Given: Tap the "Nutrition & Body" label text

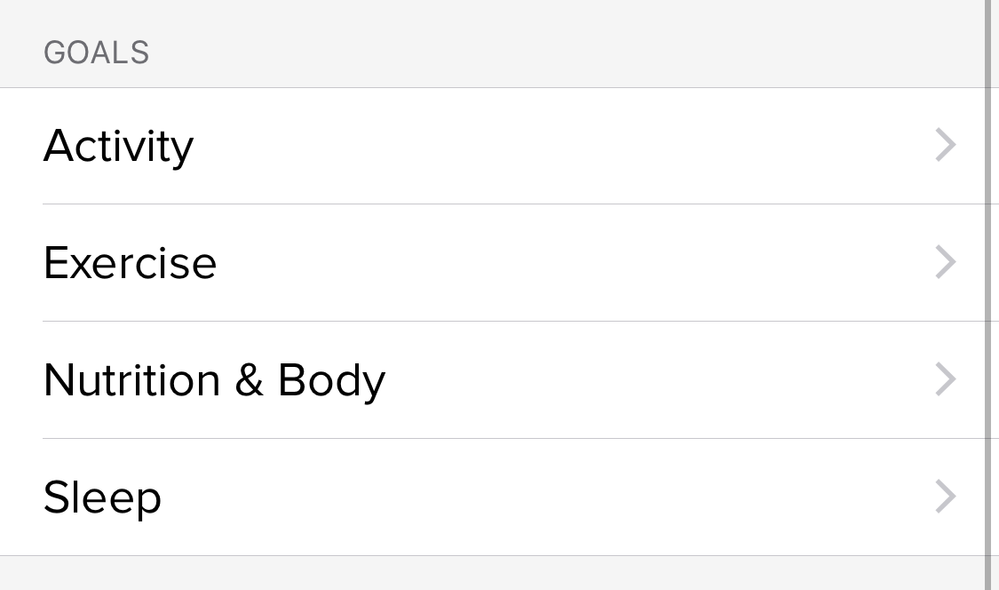Looking at the screenshot, I should point(214,380).
